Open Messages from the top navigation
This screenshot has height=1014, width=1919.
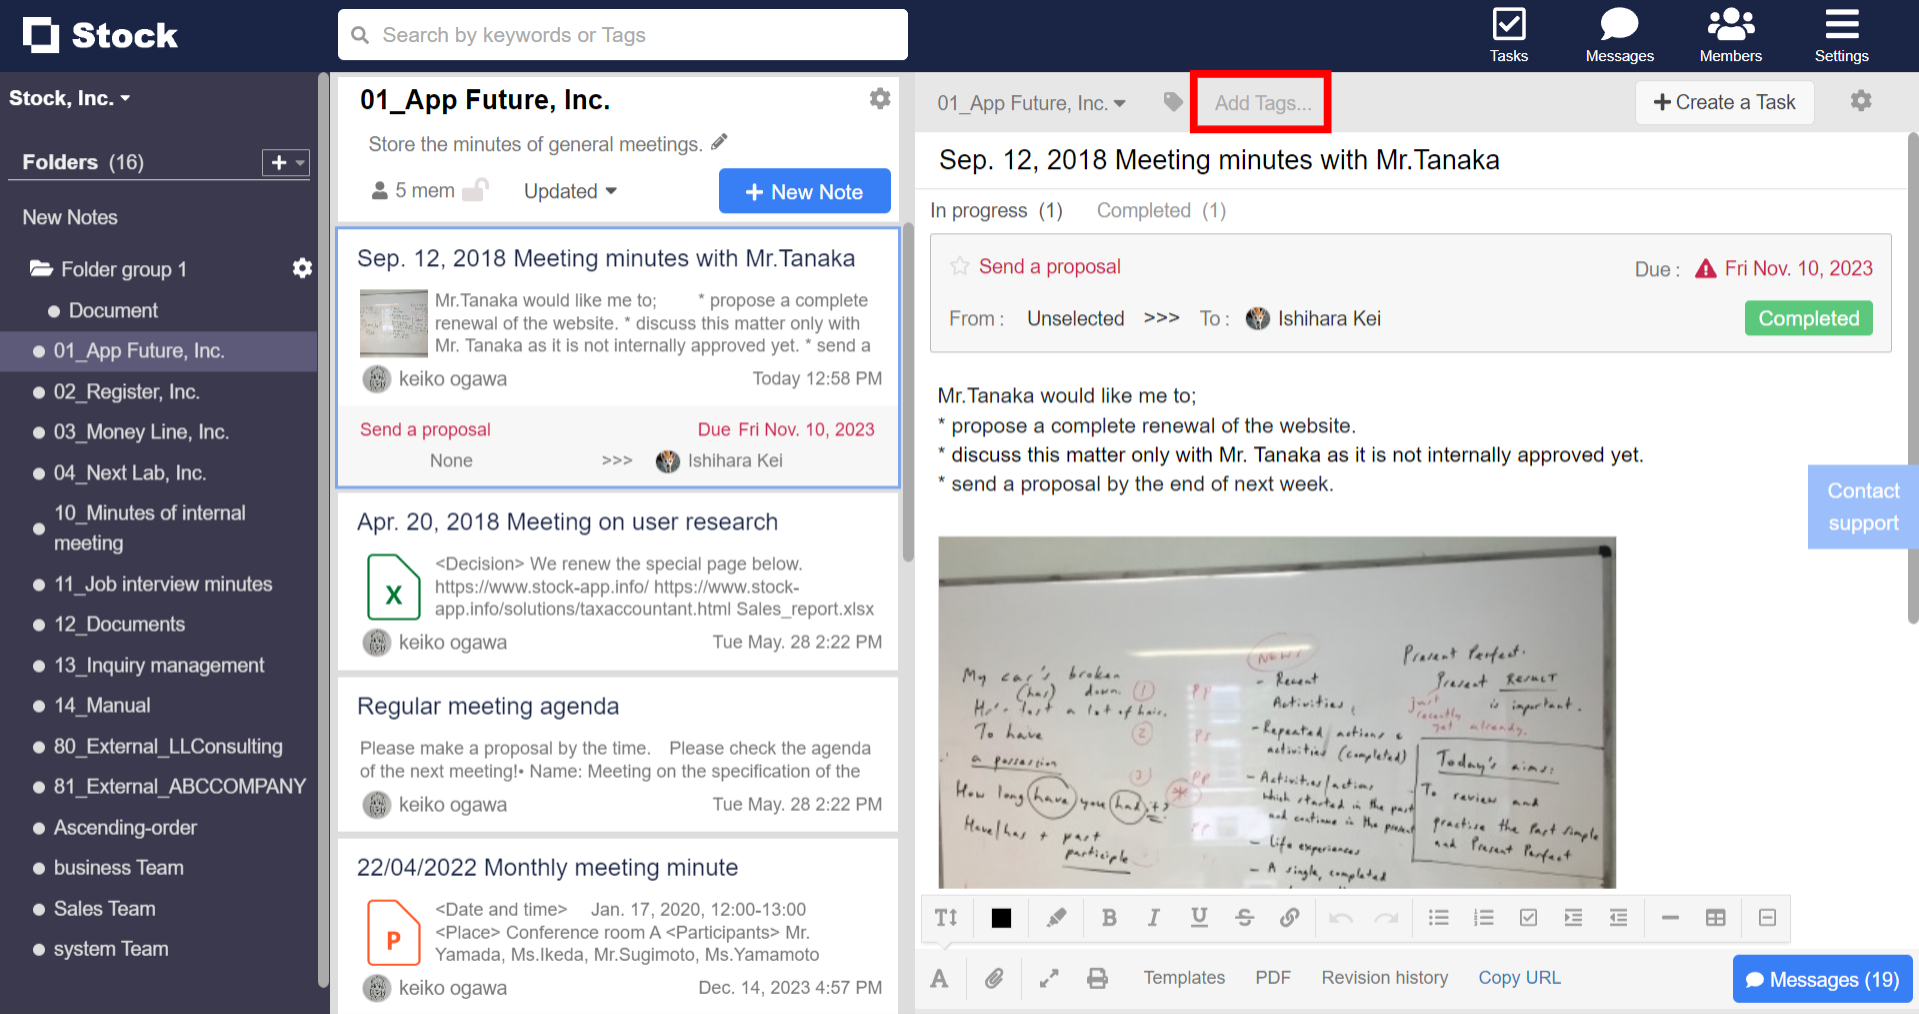pyautogui.click(x=1618, y=33)
